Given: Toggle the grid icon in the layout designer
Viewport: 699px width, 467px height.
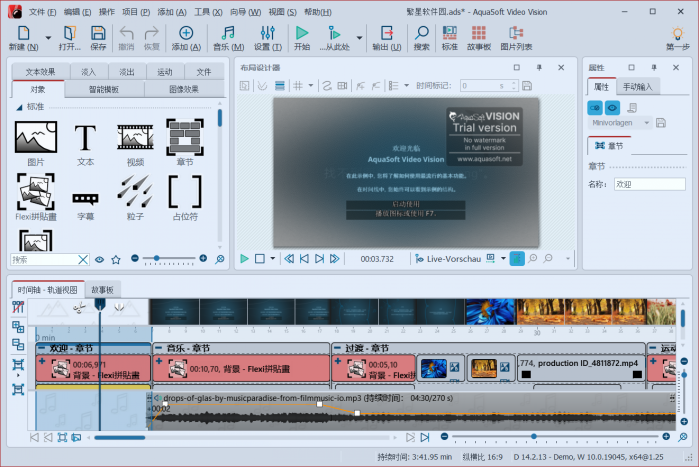Looking at the screenshot, I should 298,86.
